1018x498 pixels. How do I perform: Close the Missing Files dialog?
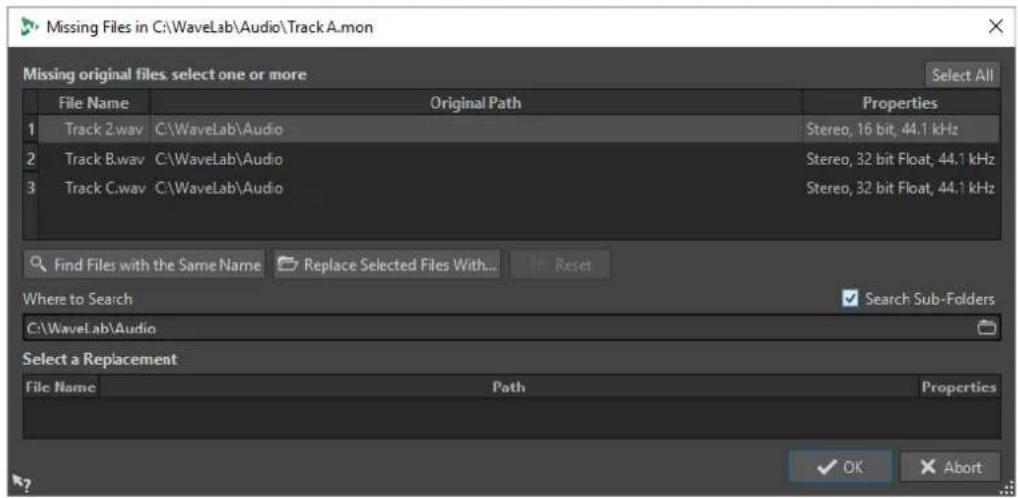[995, 27]
